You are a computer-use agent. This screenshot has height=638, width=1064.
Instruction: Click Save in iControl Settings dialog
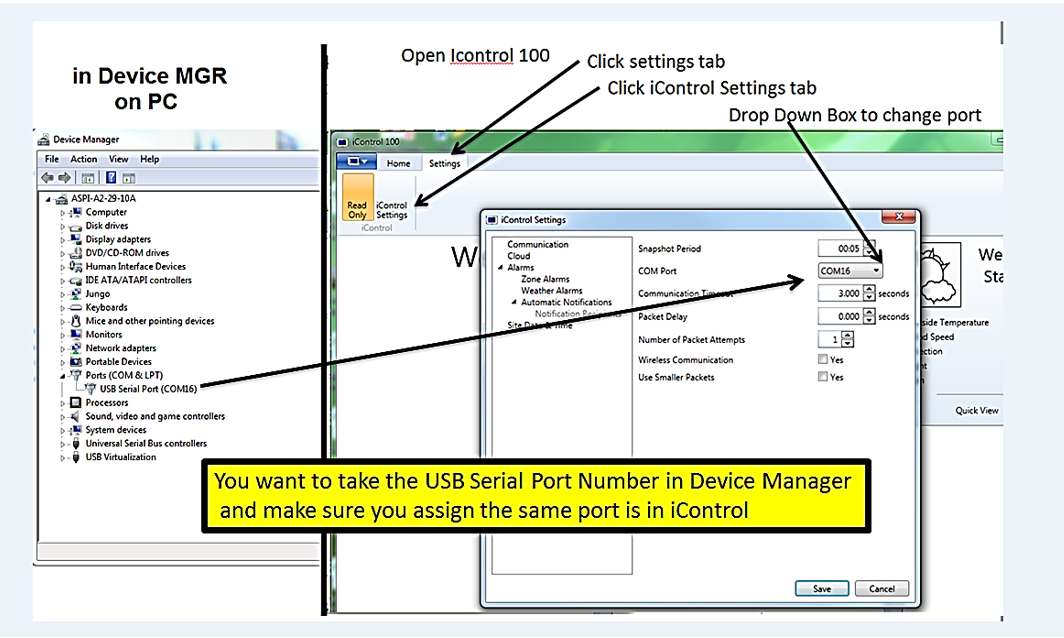(822, 588)
